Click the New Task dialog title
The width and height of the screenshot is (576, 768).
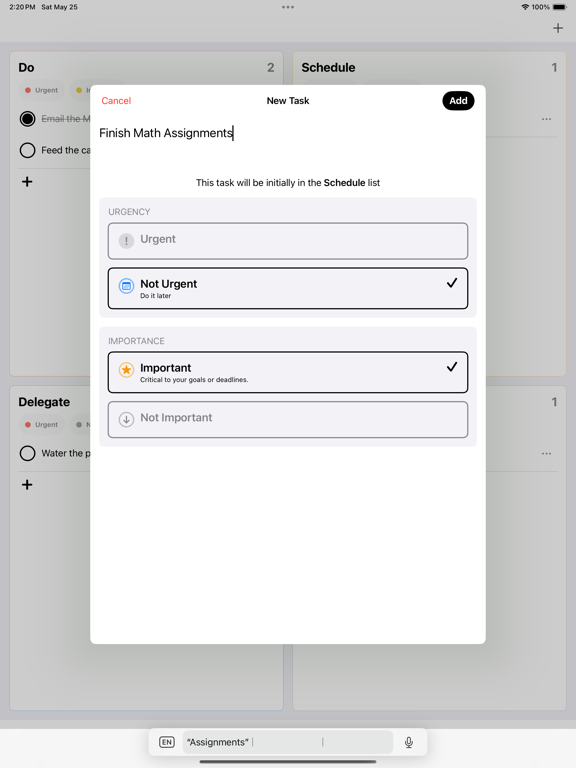(288, 101)
